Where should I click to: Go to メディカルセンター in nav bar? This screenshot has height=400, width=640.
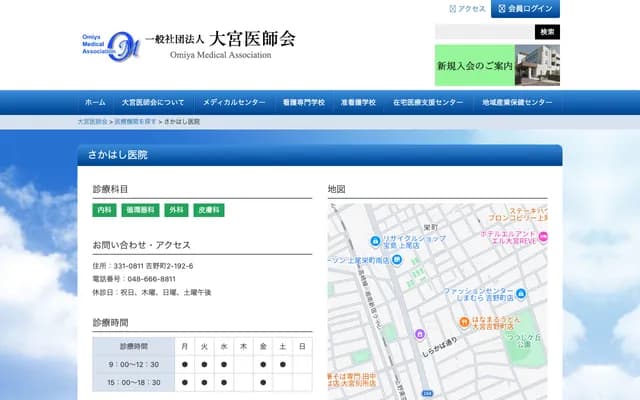coord(234,103)
